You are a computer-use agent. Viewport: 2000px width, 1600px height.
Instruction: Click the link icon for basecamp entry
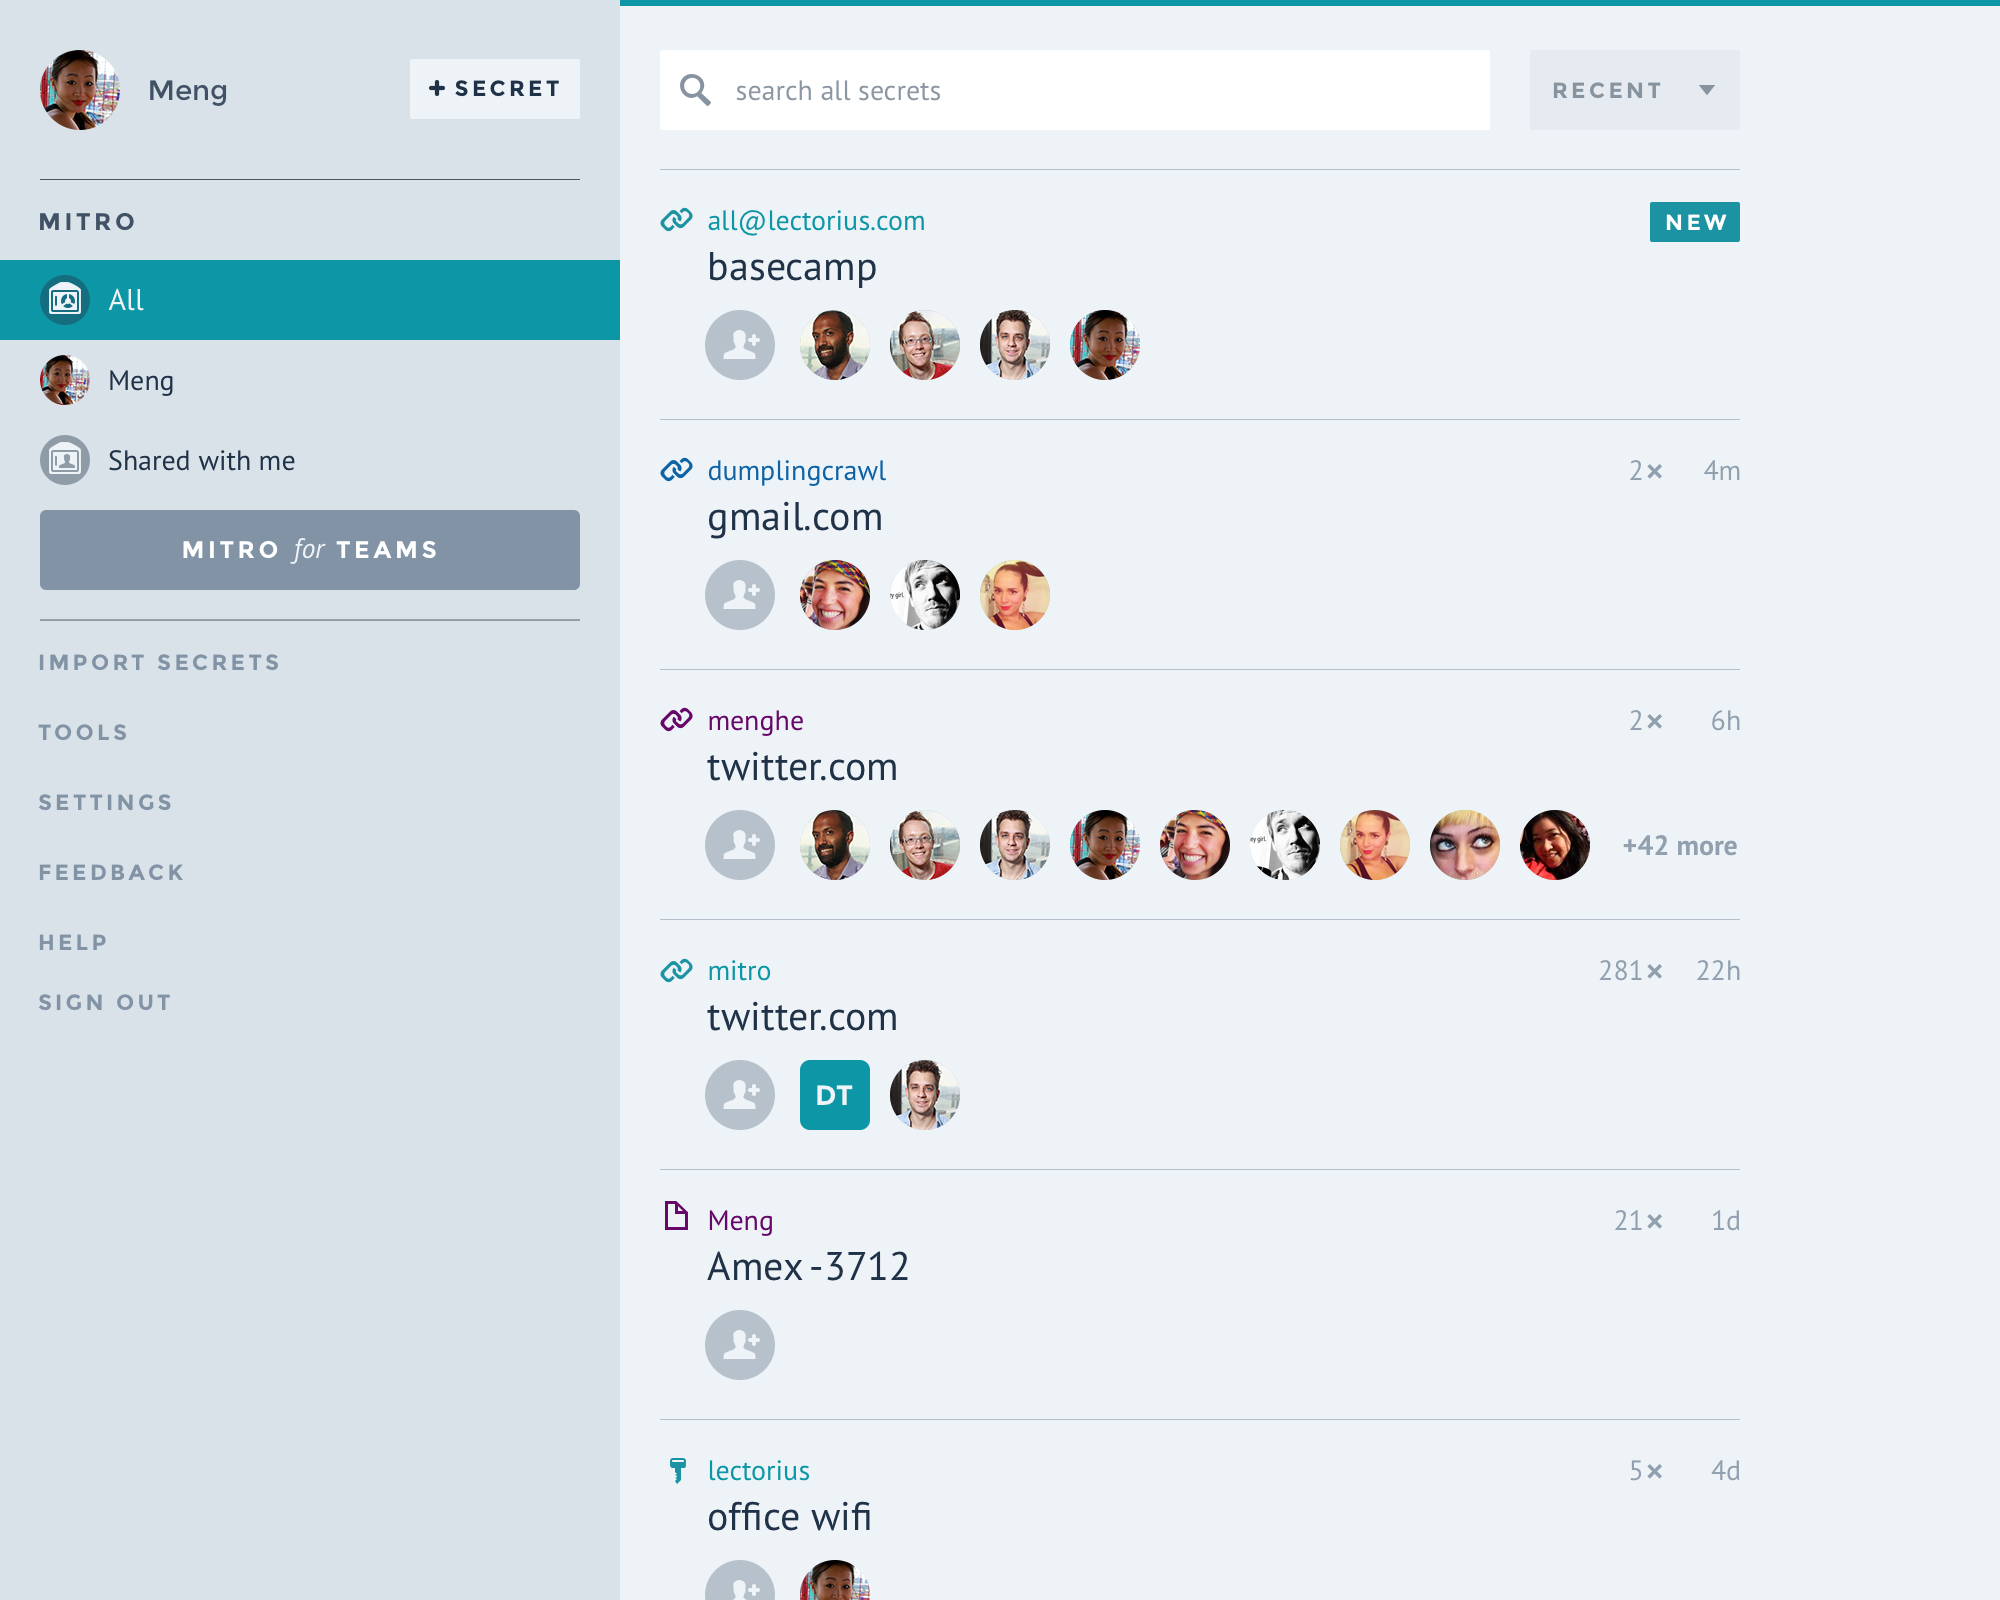pyautogui.click(x=674, y=219)
